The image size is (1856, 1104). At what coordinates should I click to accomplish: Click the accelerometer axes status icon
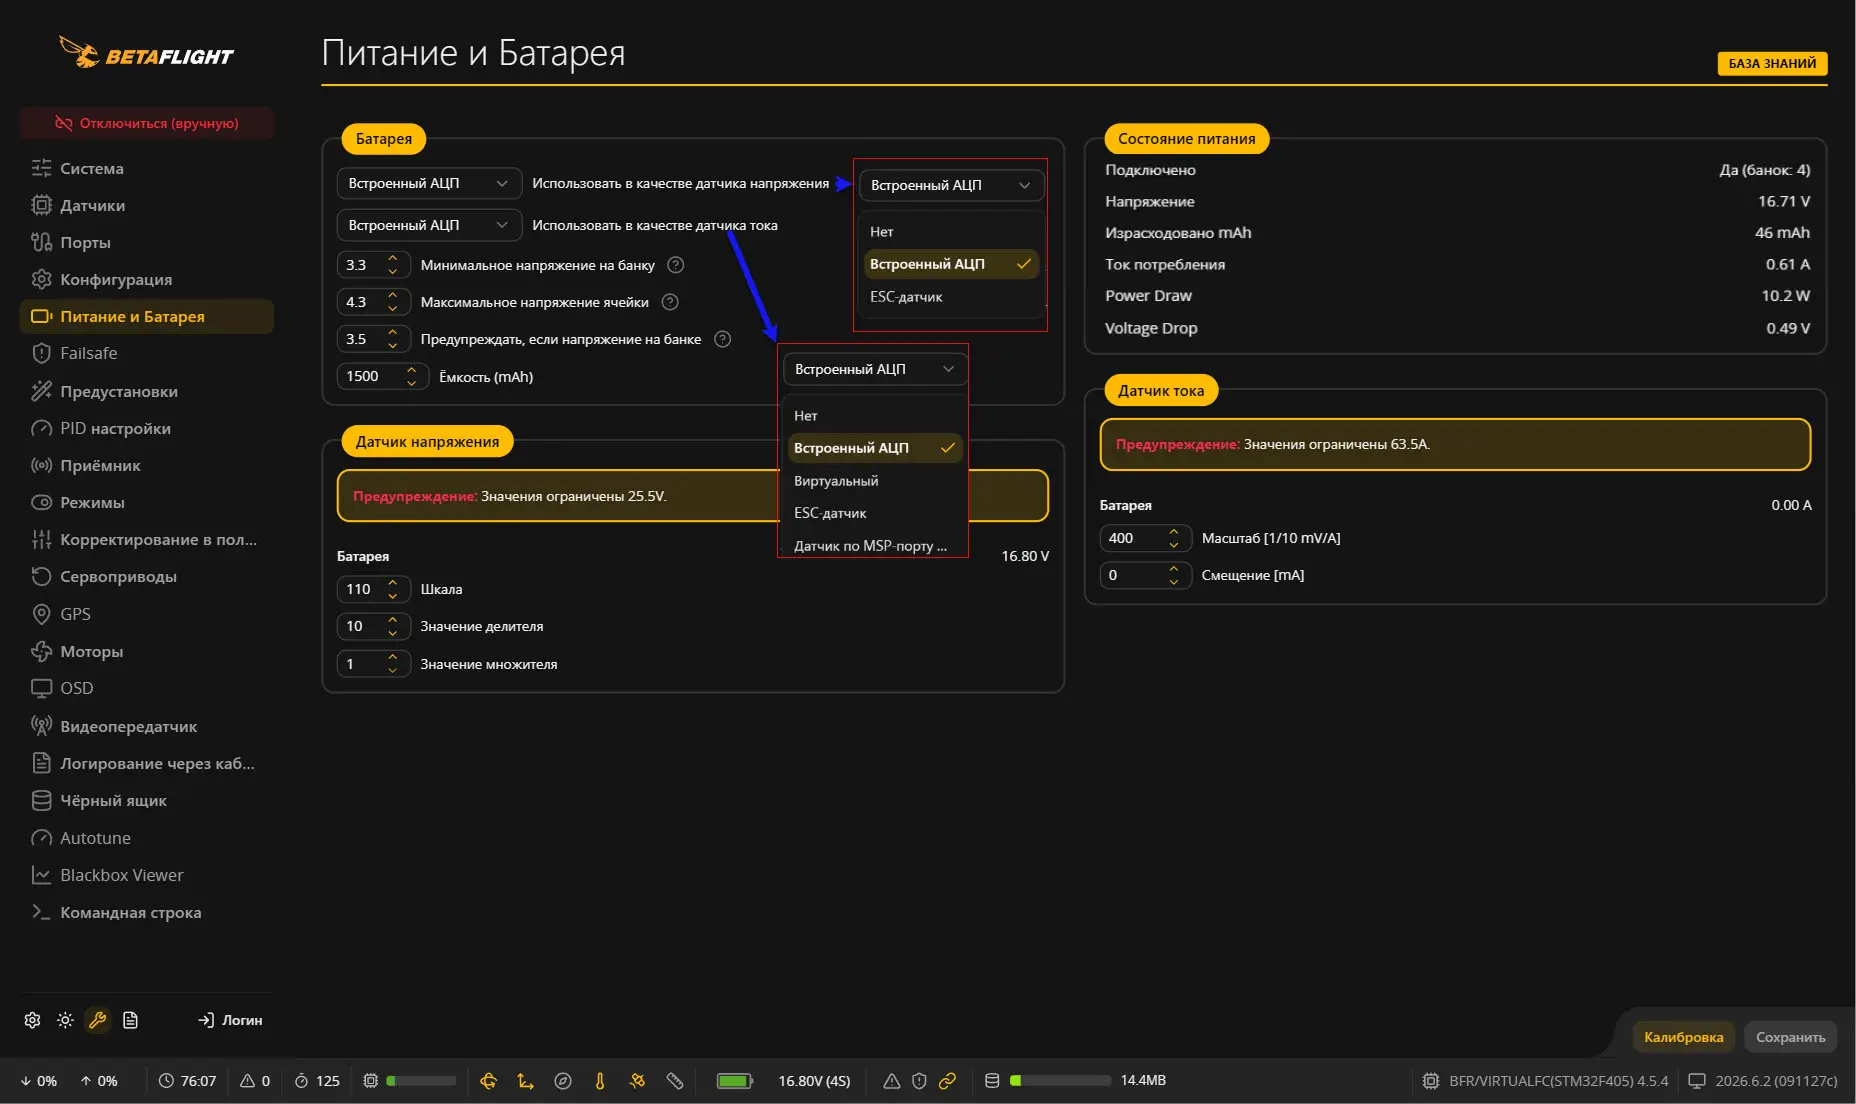tap(525, 1081)
